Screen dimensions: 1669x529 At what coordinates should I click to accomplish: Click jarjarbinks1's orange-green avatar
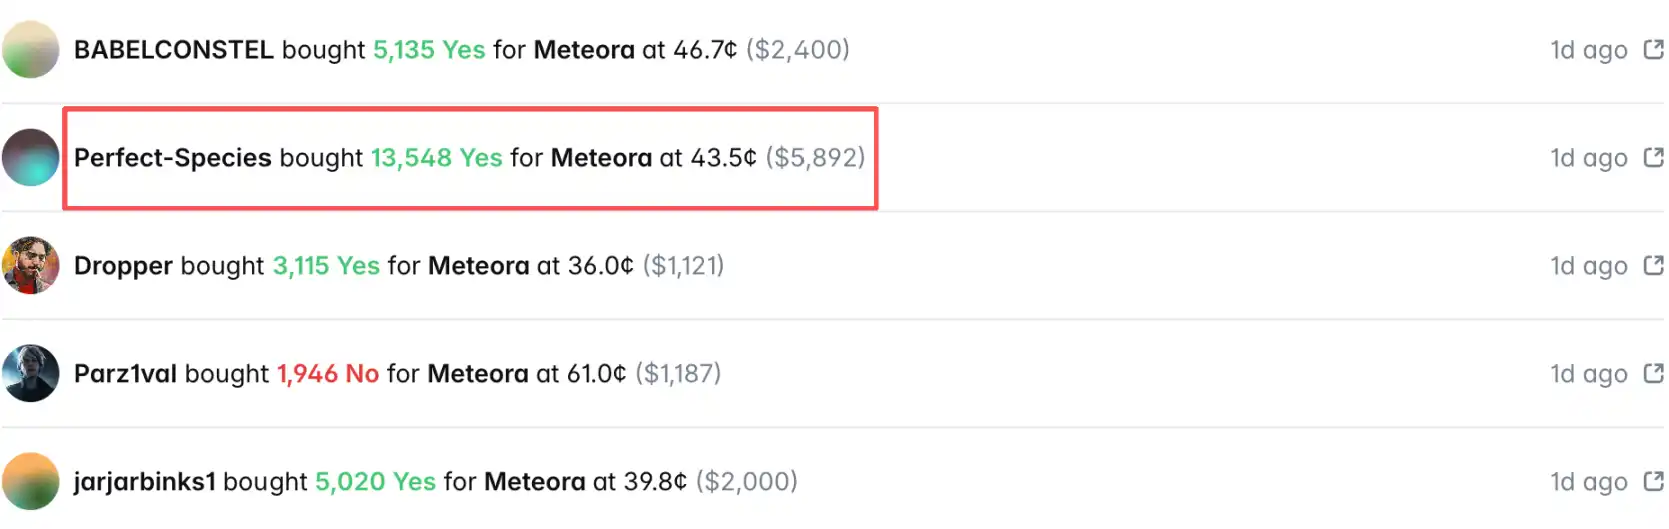coord(31,481)
